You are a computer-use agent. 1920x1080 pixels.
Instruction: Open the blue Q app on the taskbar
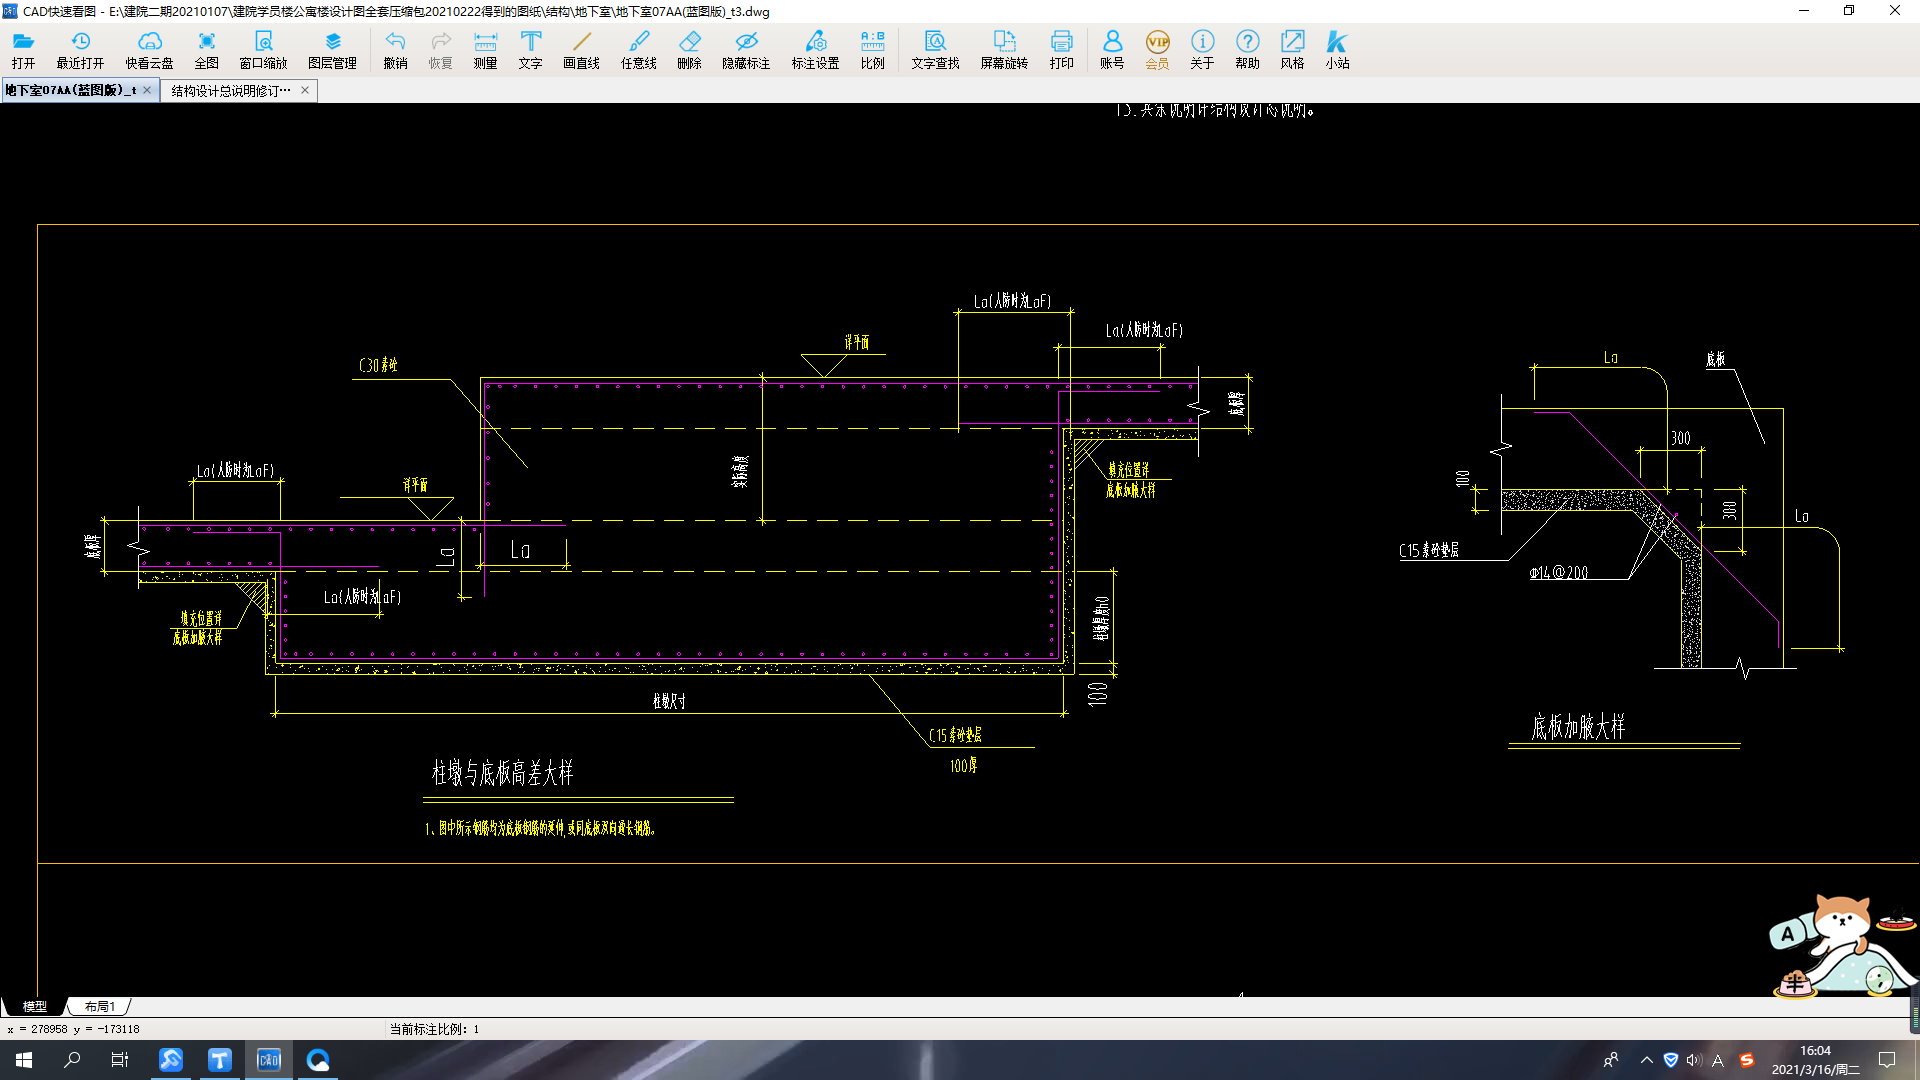[x=318, y=1060]
